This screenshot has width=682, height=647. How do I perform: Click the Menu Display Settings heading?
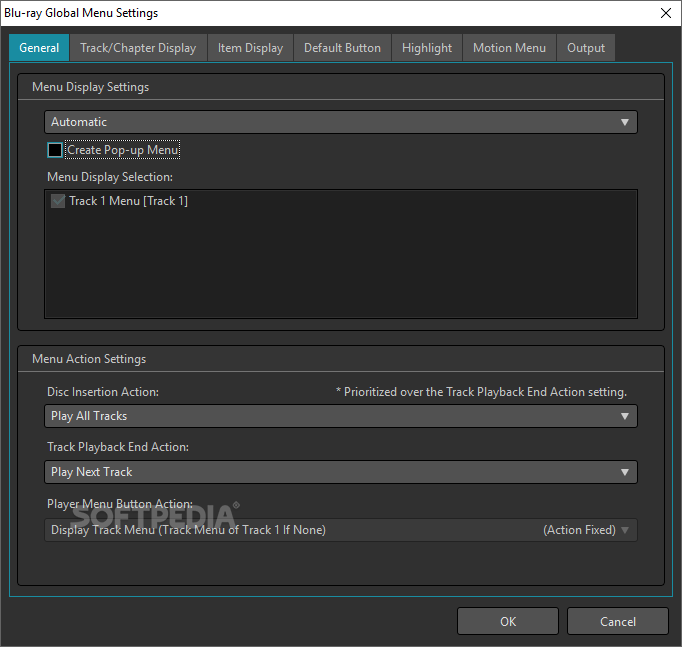click(90, 87)
